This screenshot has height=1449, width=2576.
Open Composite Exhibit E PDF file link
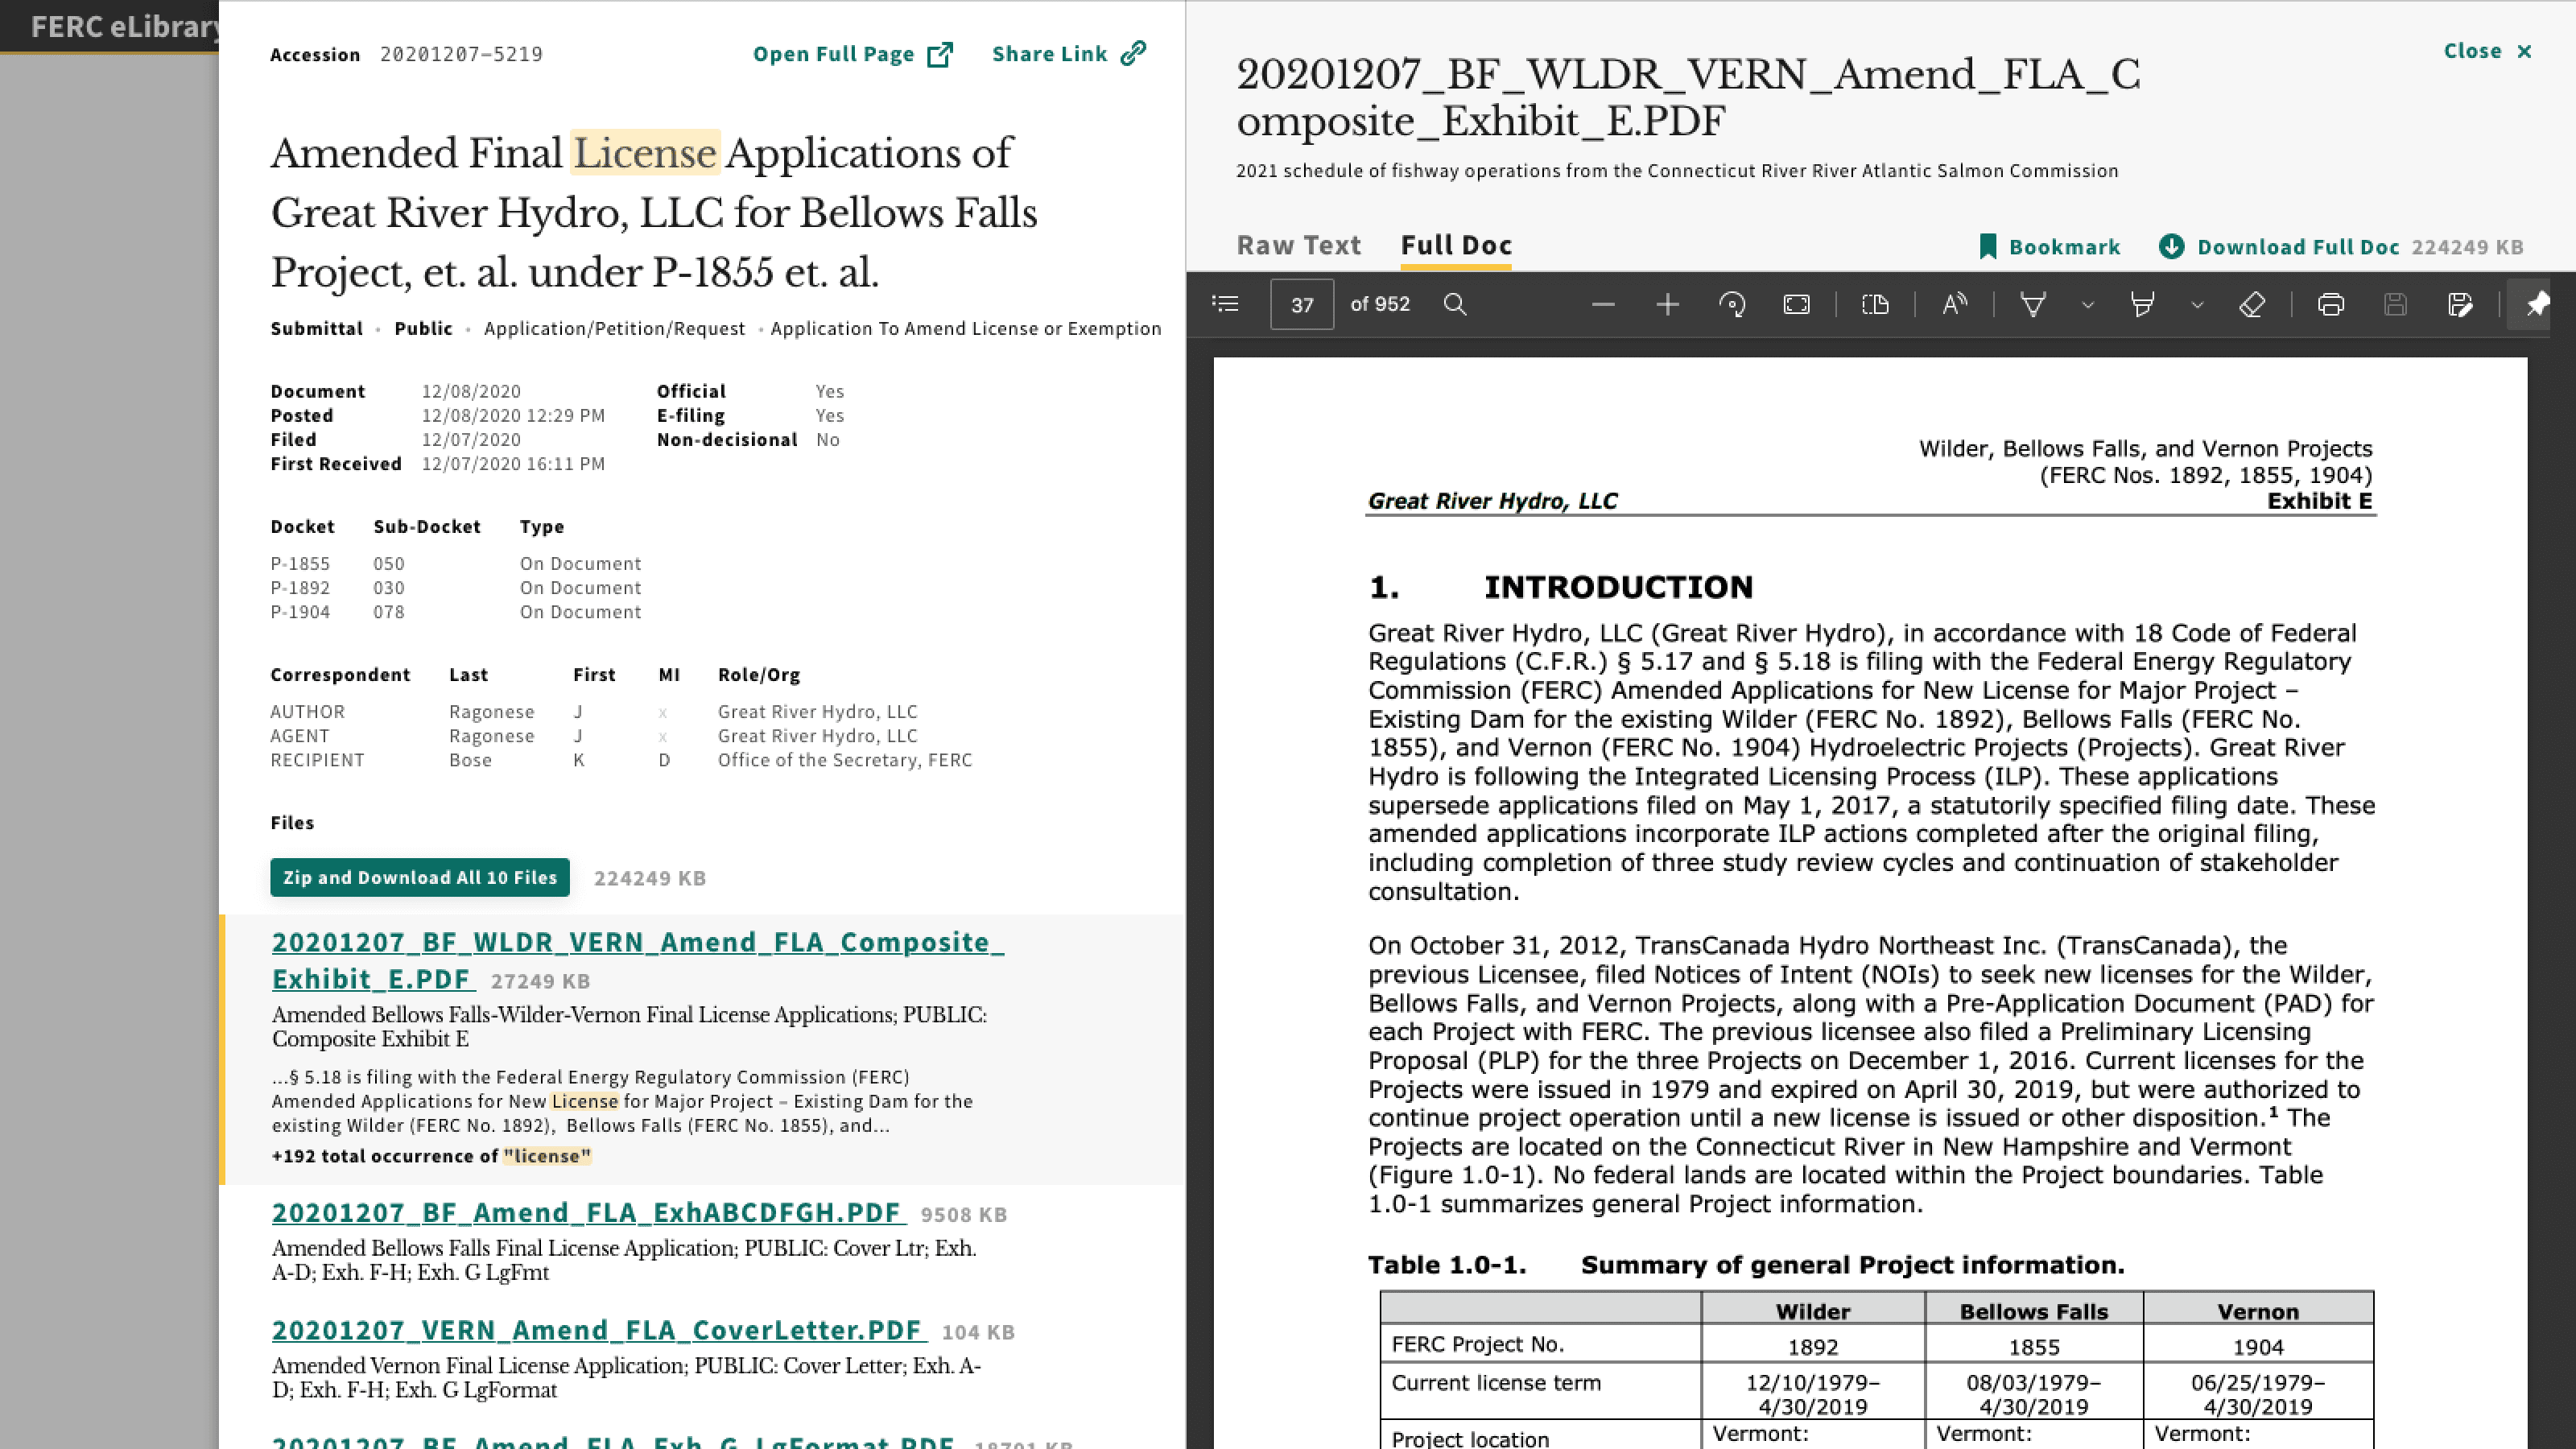(x=637, y=960)
